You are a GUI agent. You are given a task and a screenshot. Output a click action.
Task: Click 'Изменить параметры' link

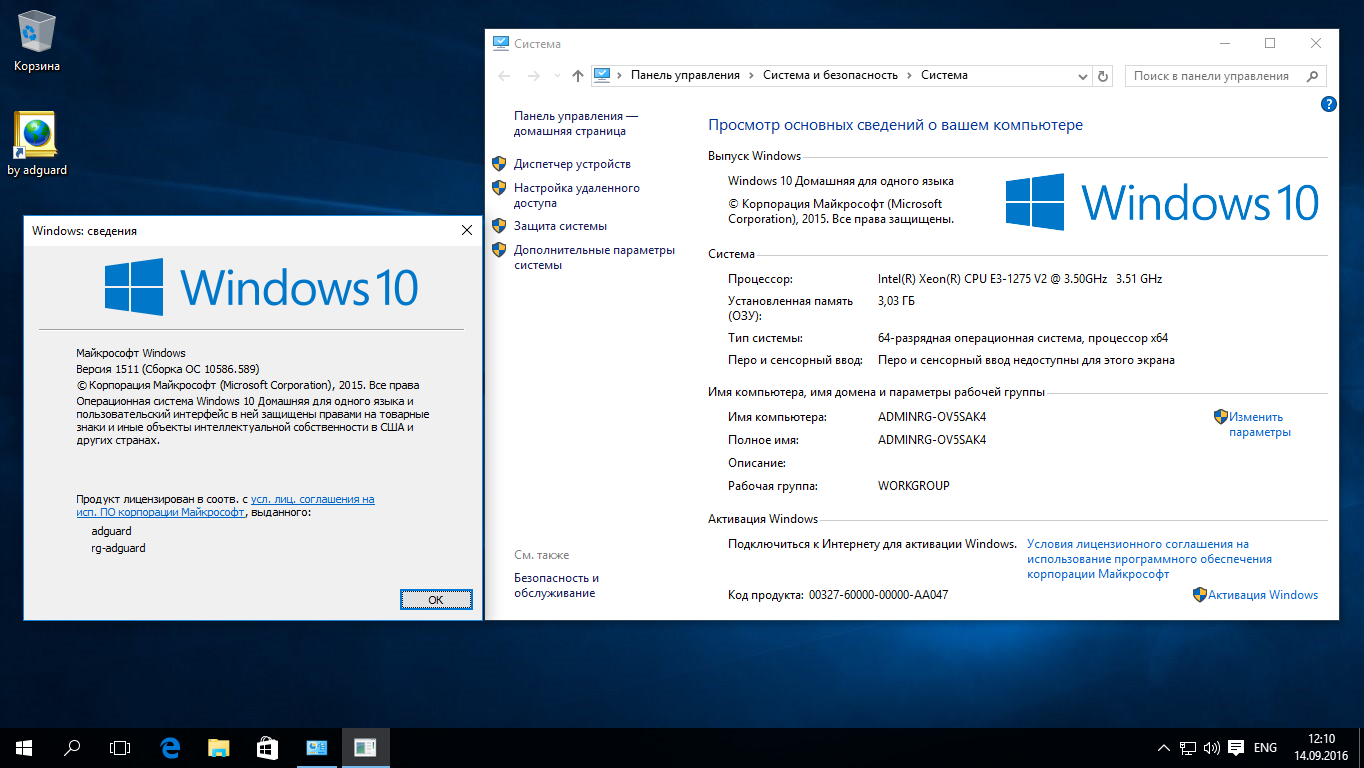pyautogui.click(x=1260, y=425)
